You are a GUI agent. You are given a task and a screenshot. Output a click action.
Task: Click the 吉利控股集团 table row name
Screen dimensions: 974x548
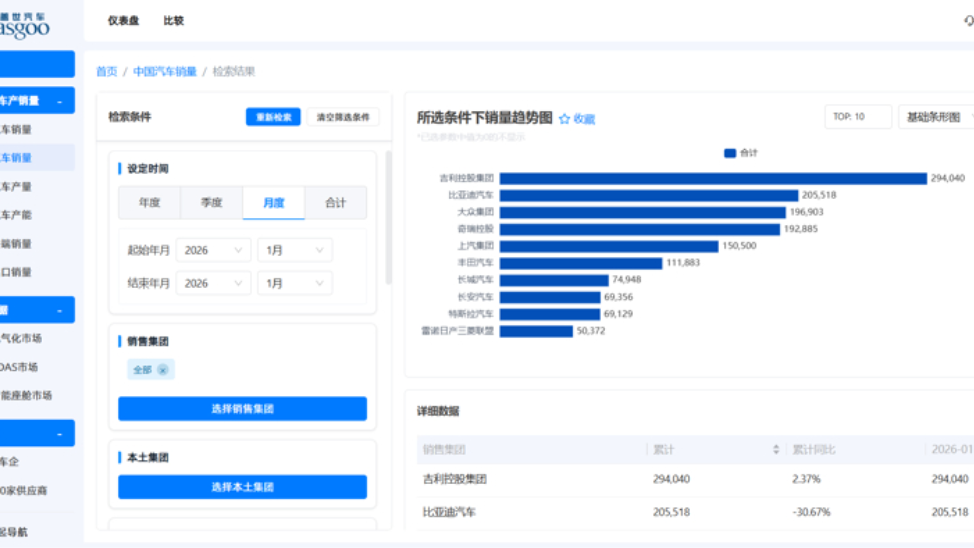(x=455, y=479)
